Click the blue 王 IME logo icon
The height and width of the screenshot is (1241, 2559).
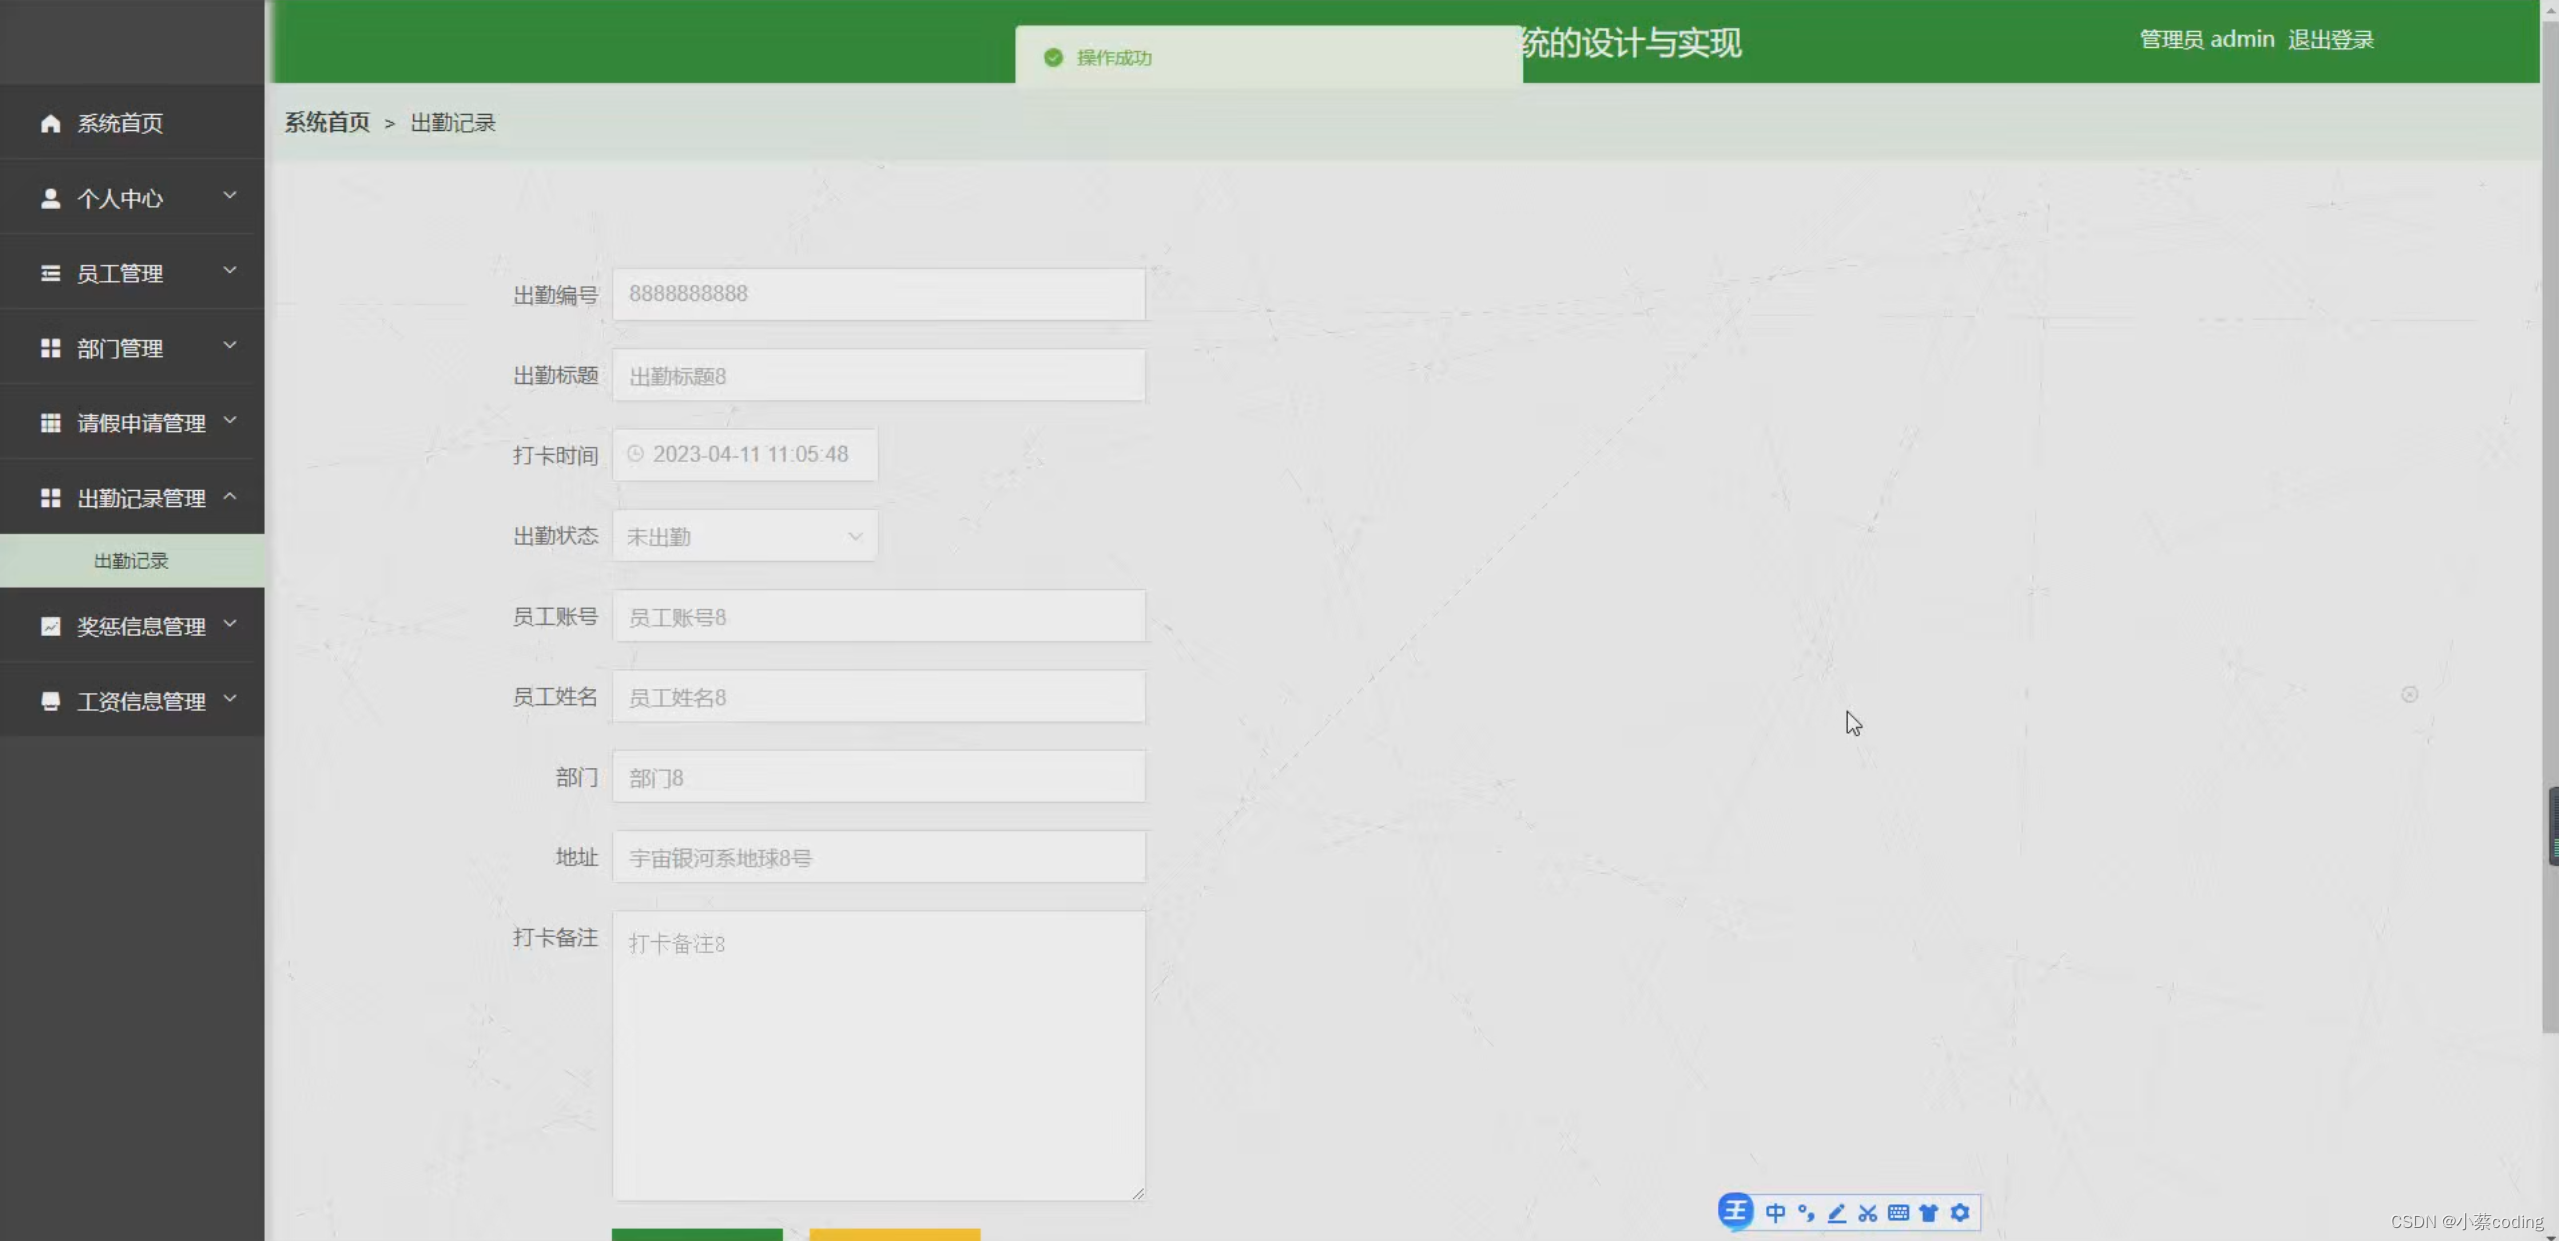coord(1736,1211)
